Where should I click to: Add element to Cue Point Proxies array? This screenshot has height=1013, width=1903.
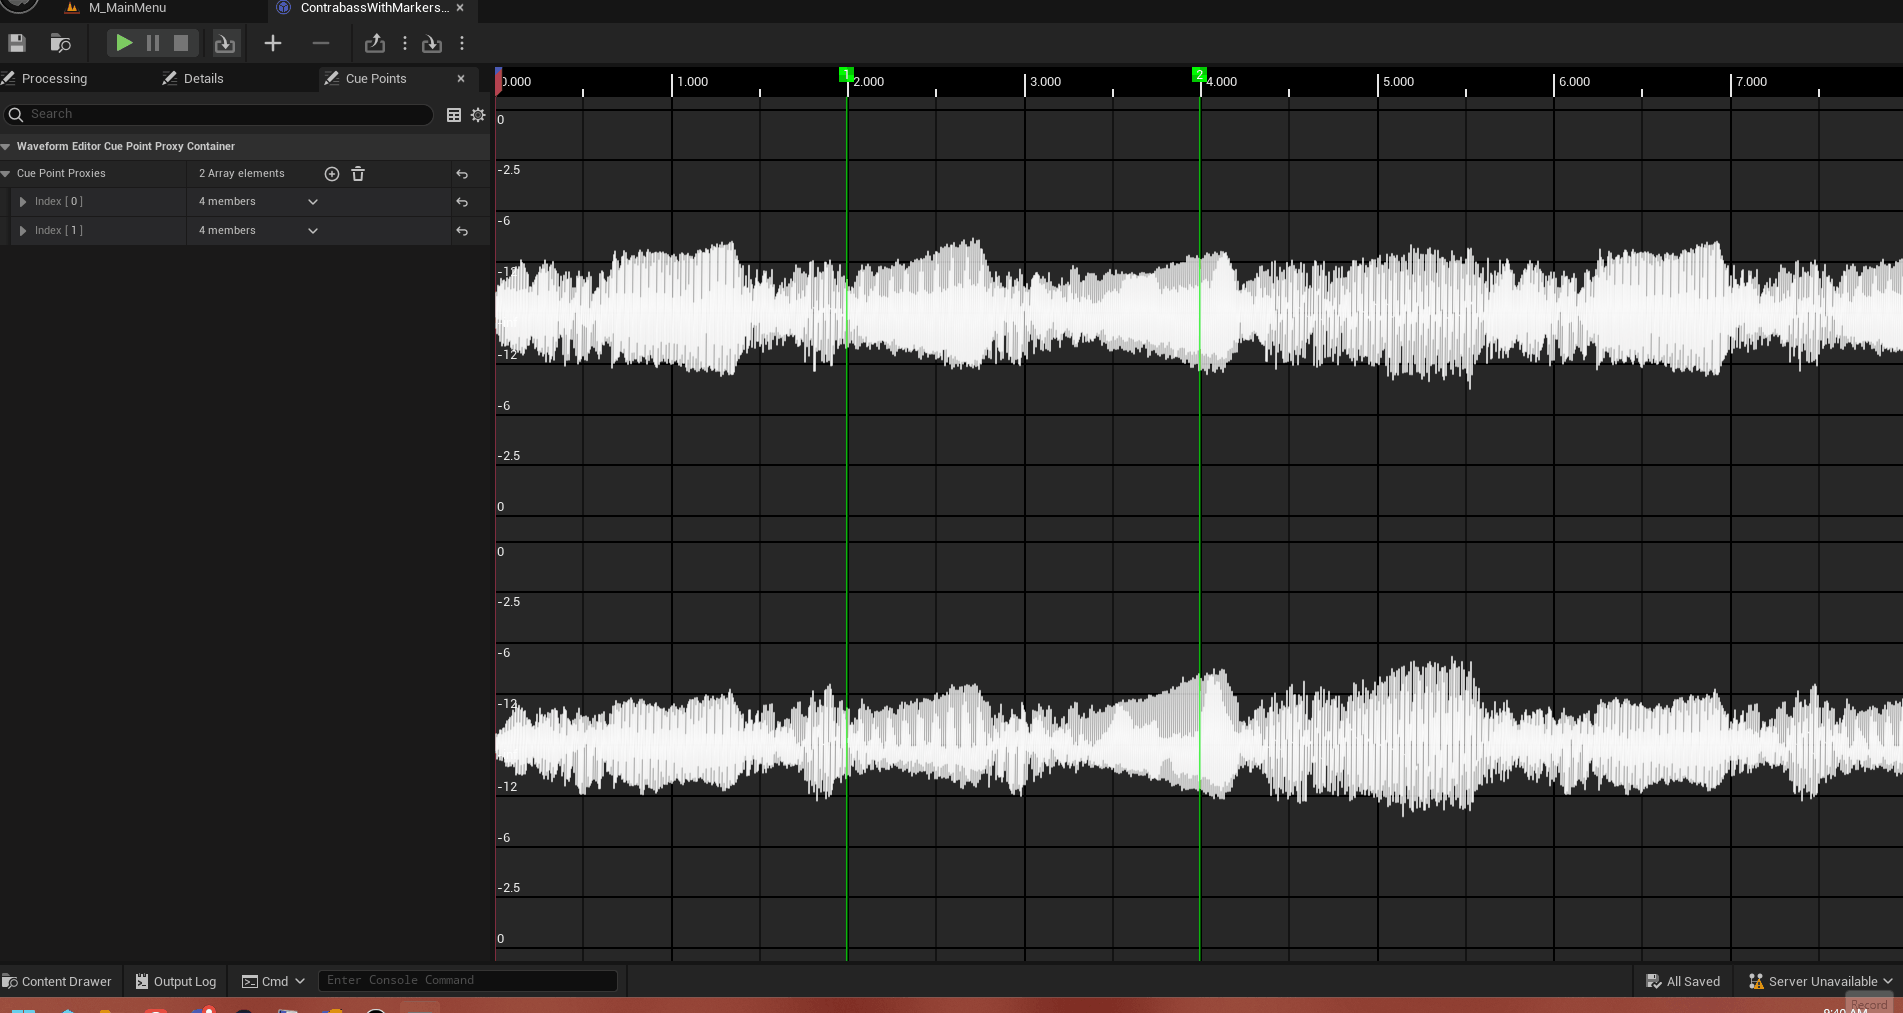point(332,174)
